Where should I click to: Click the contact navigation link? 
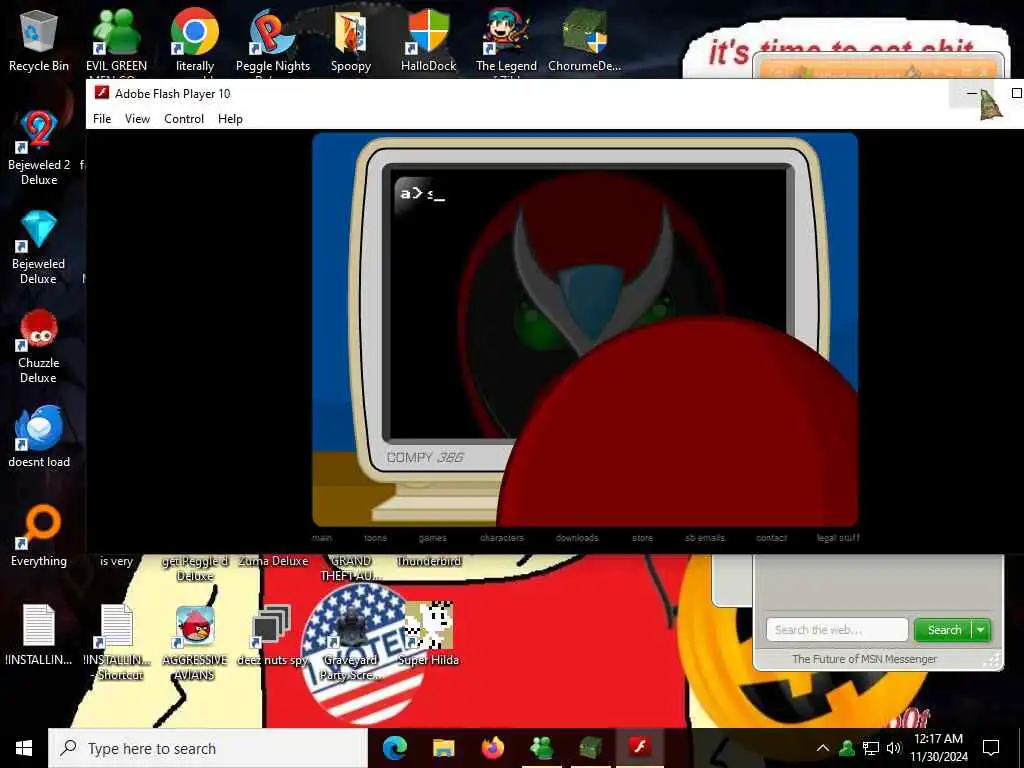(771, 538)
